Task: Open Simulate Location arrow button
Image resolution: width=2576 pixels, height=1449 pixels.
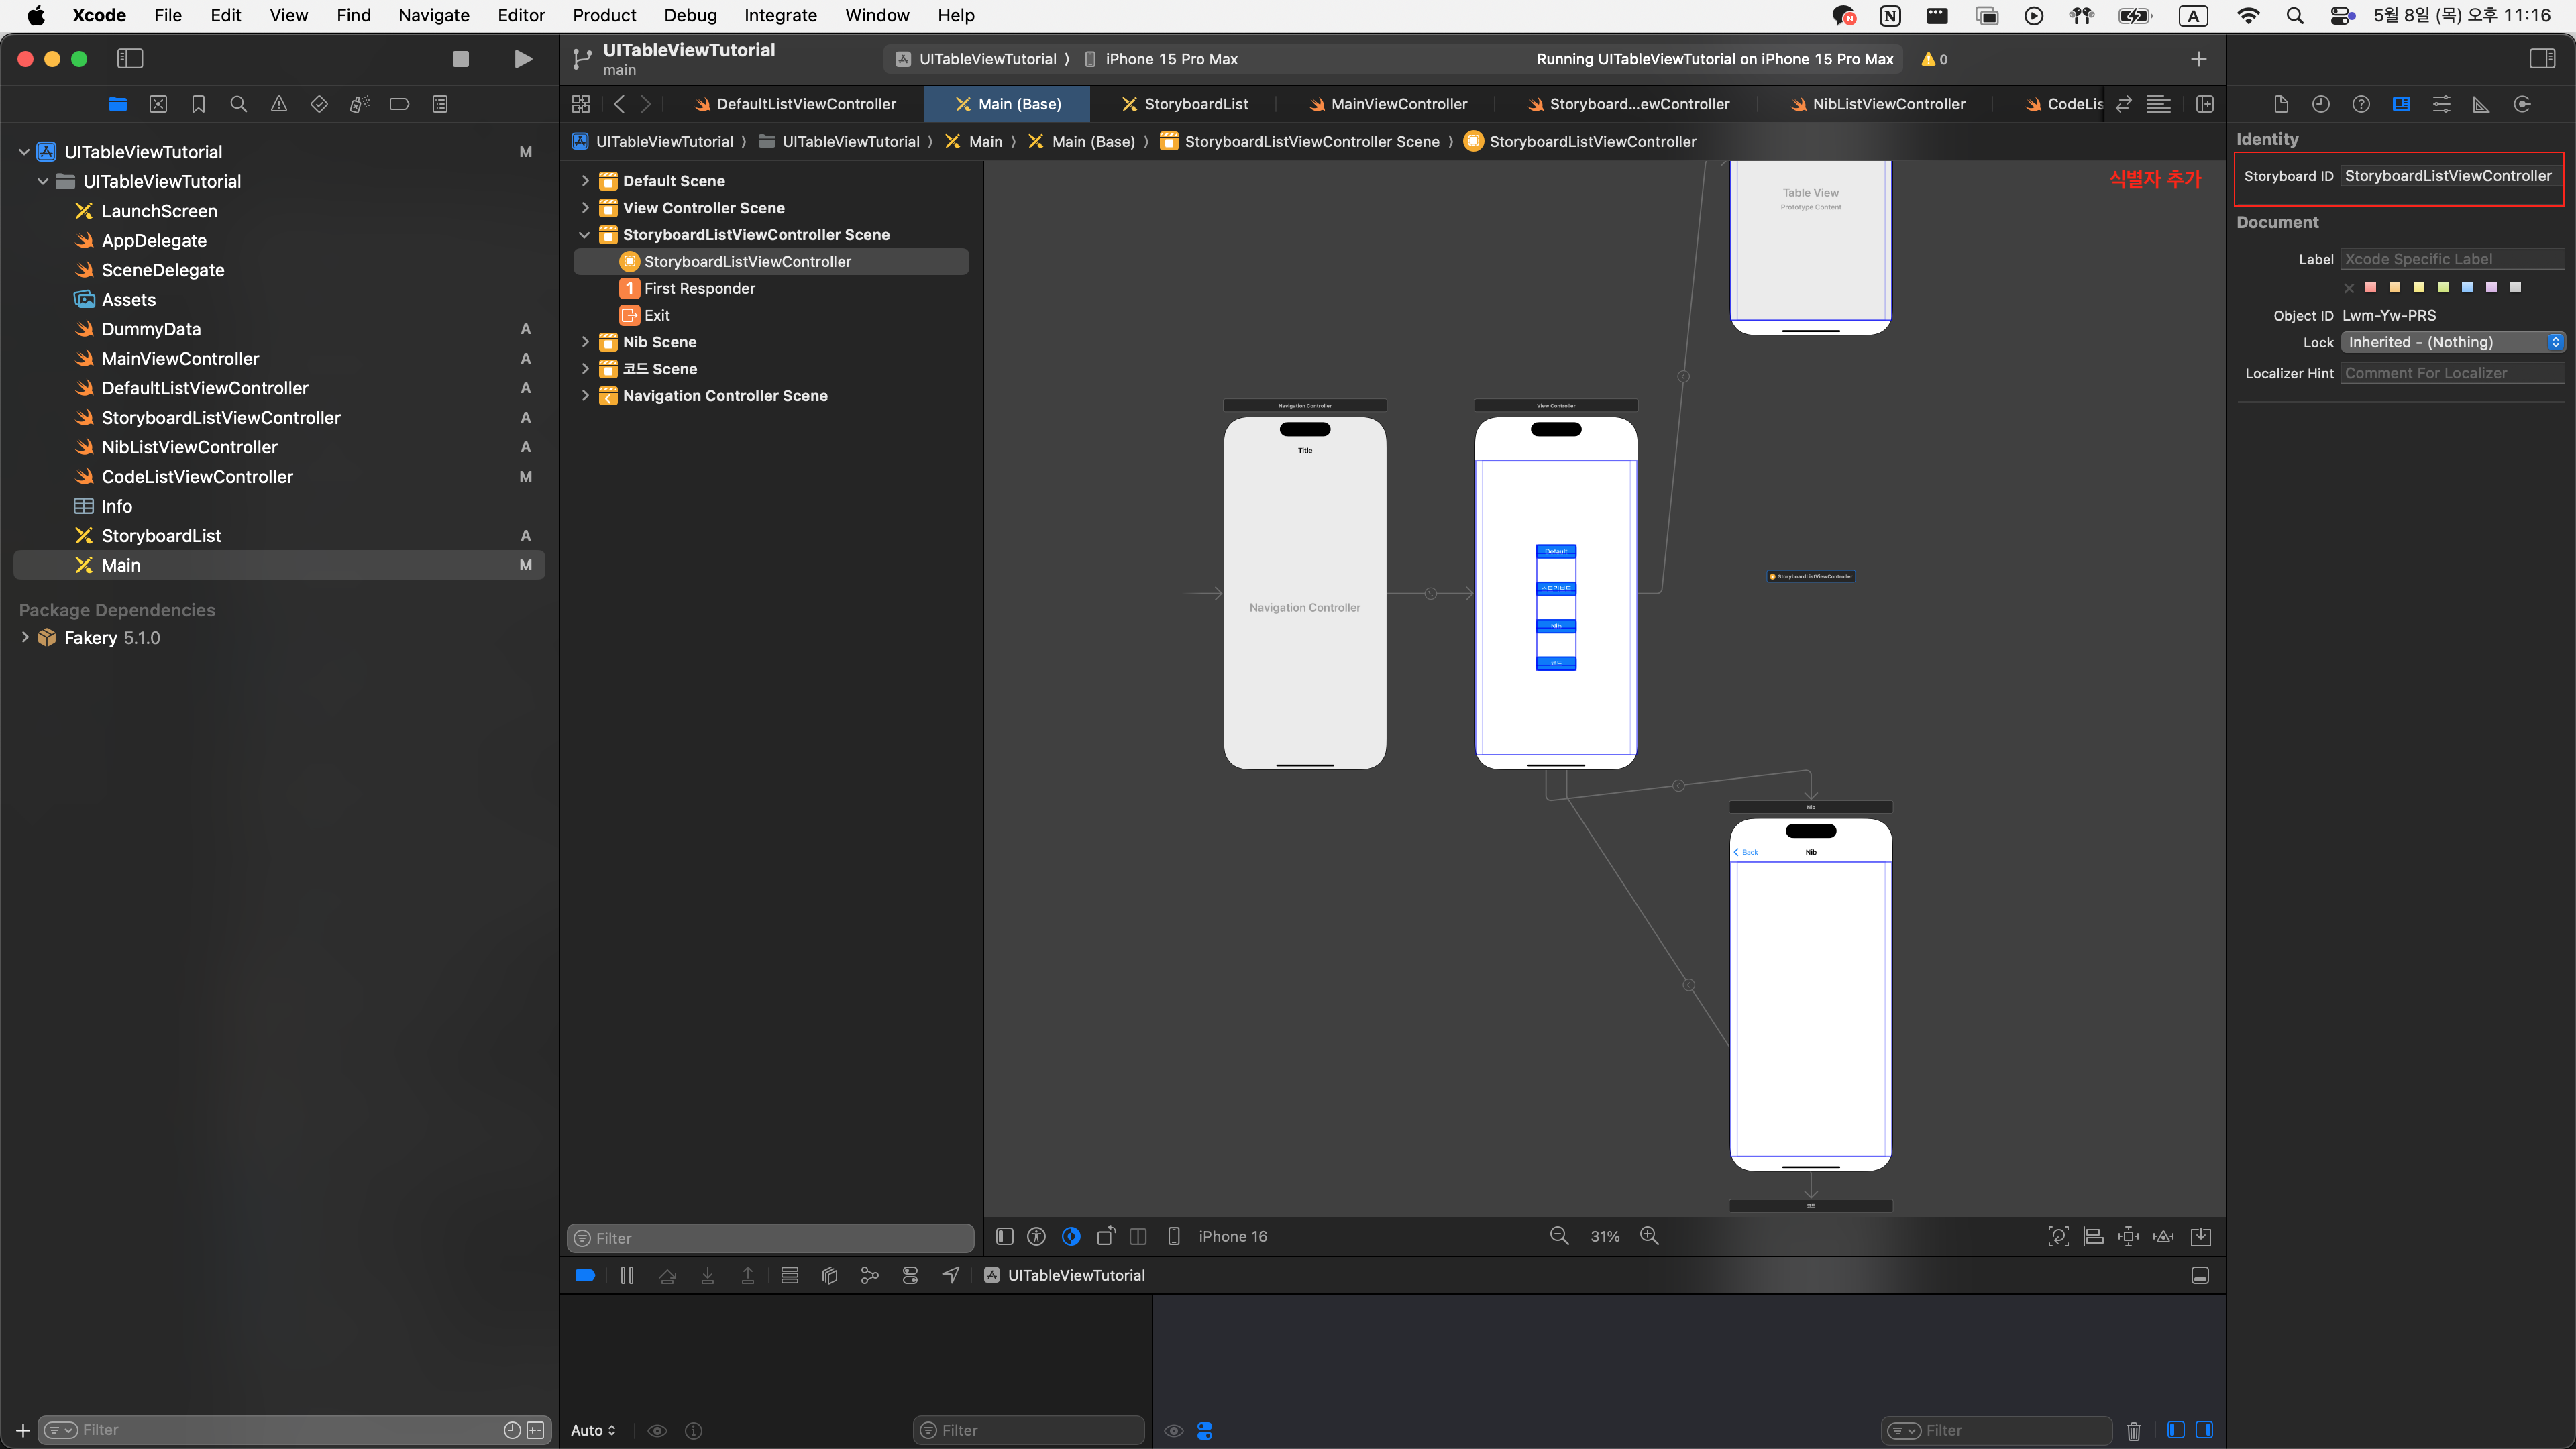Action: [x=951, y=1275]
